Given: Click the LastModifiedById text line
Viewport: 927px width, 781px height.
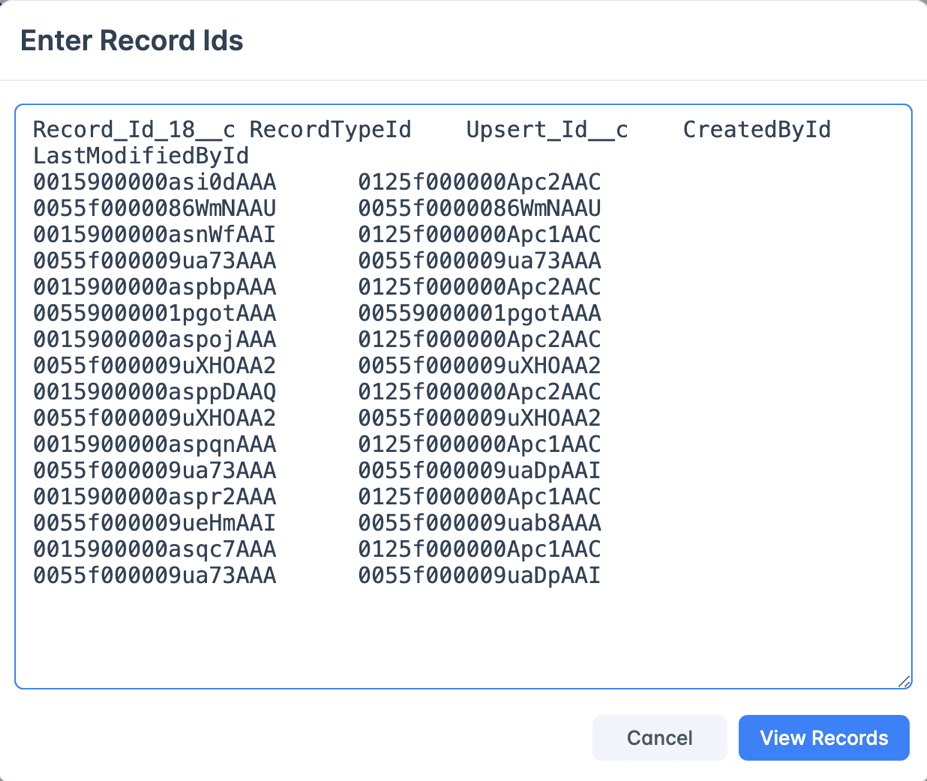Looking at the screenshot, I should (141, 156).
